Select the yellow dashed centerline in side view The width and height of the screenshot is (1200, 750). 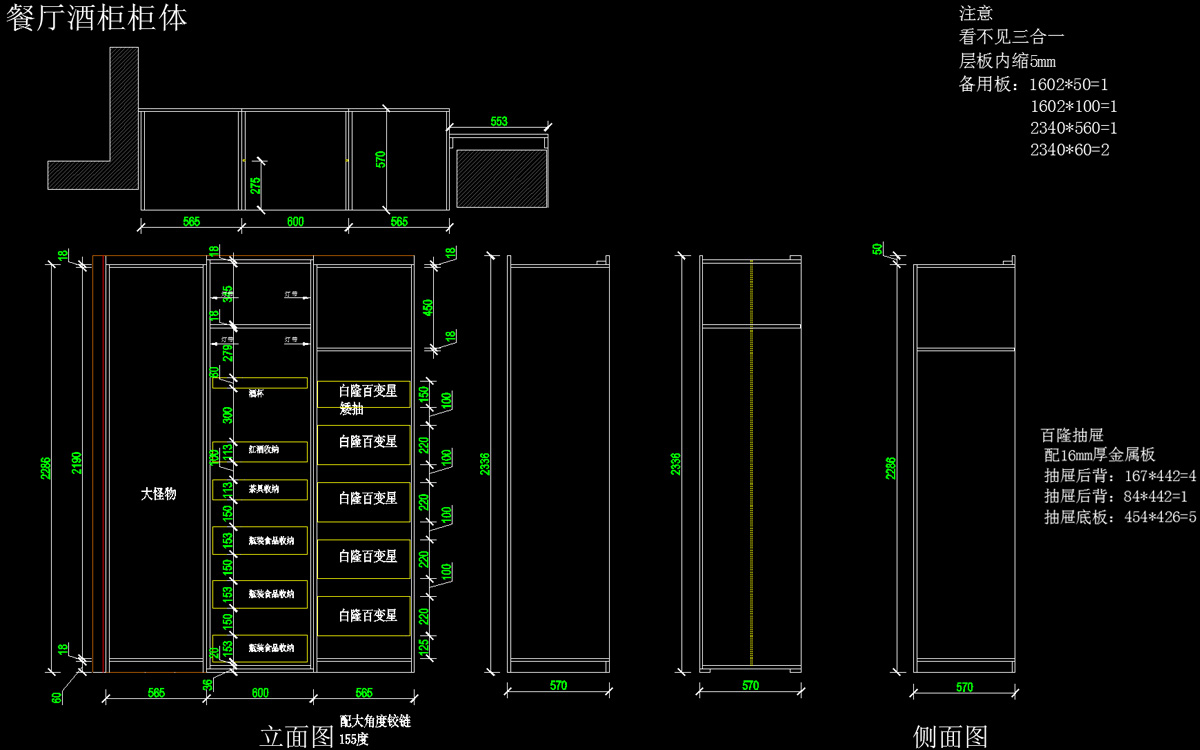click(751, 460)
